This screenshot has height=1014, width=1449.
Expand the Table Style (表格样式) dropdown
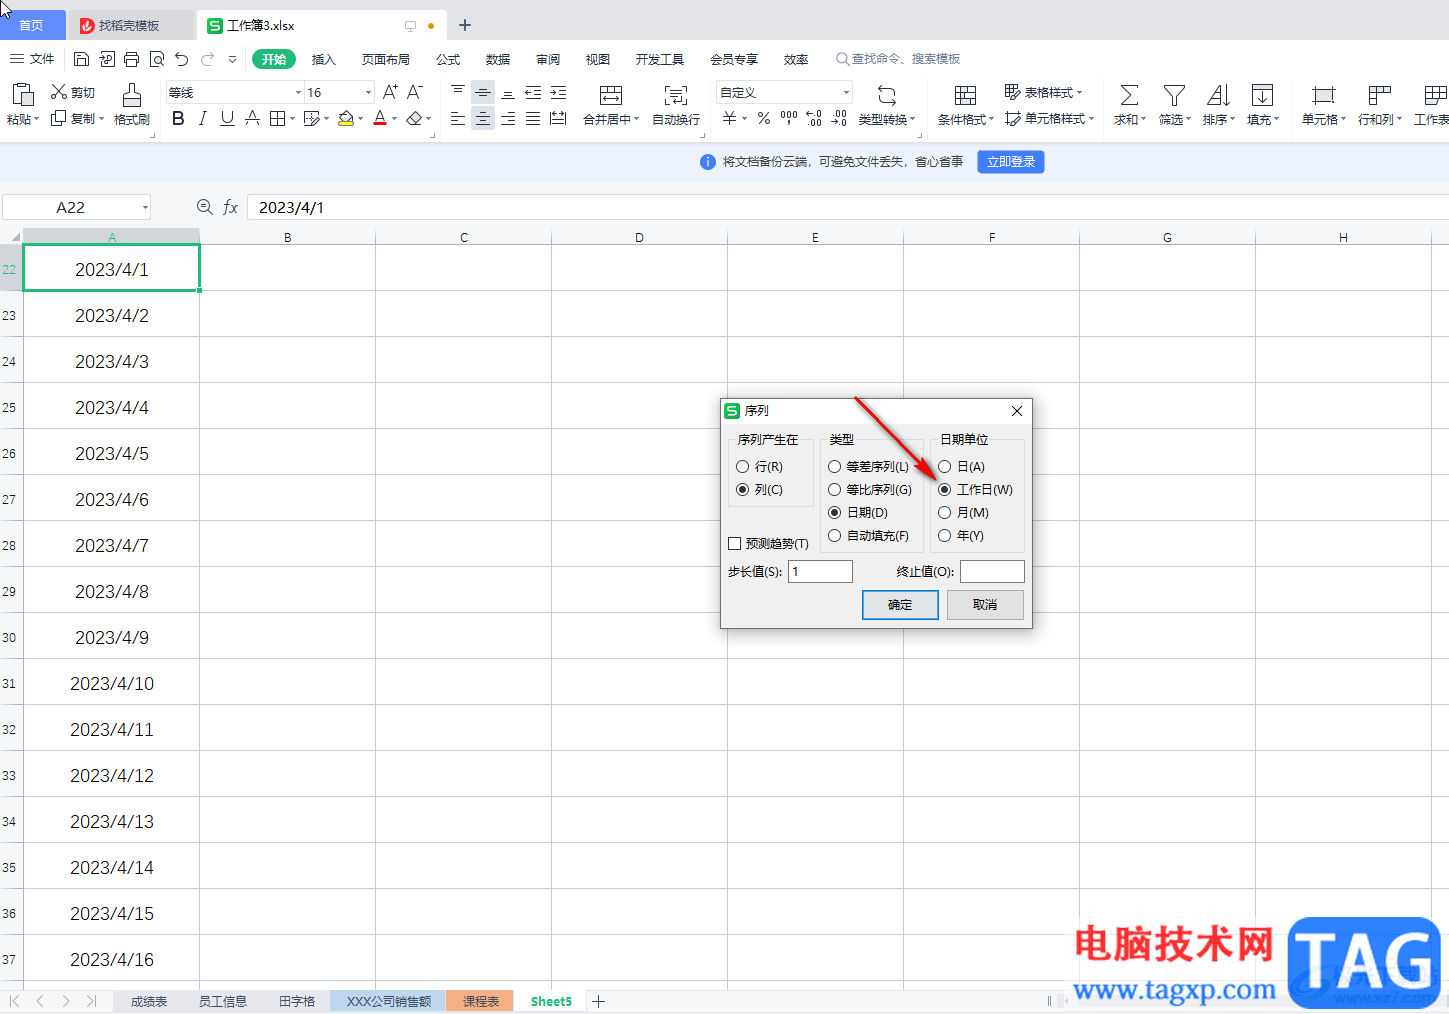pyautogui.click(x=1080, y=92)
